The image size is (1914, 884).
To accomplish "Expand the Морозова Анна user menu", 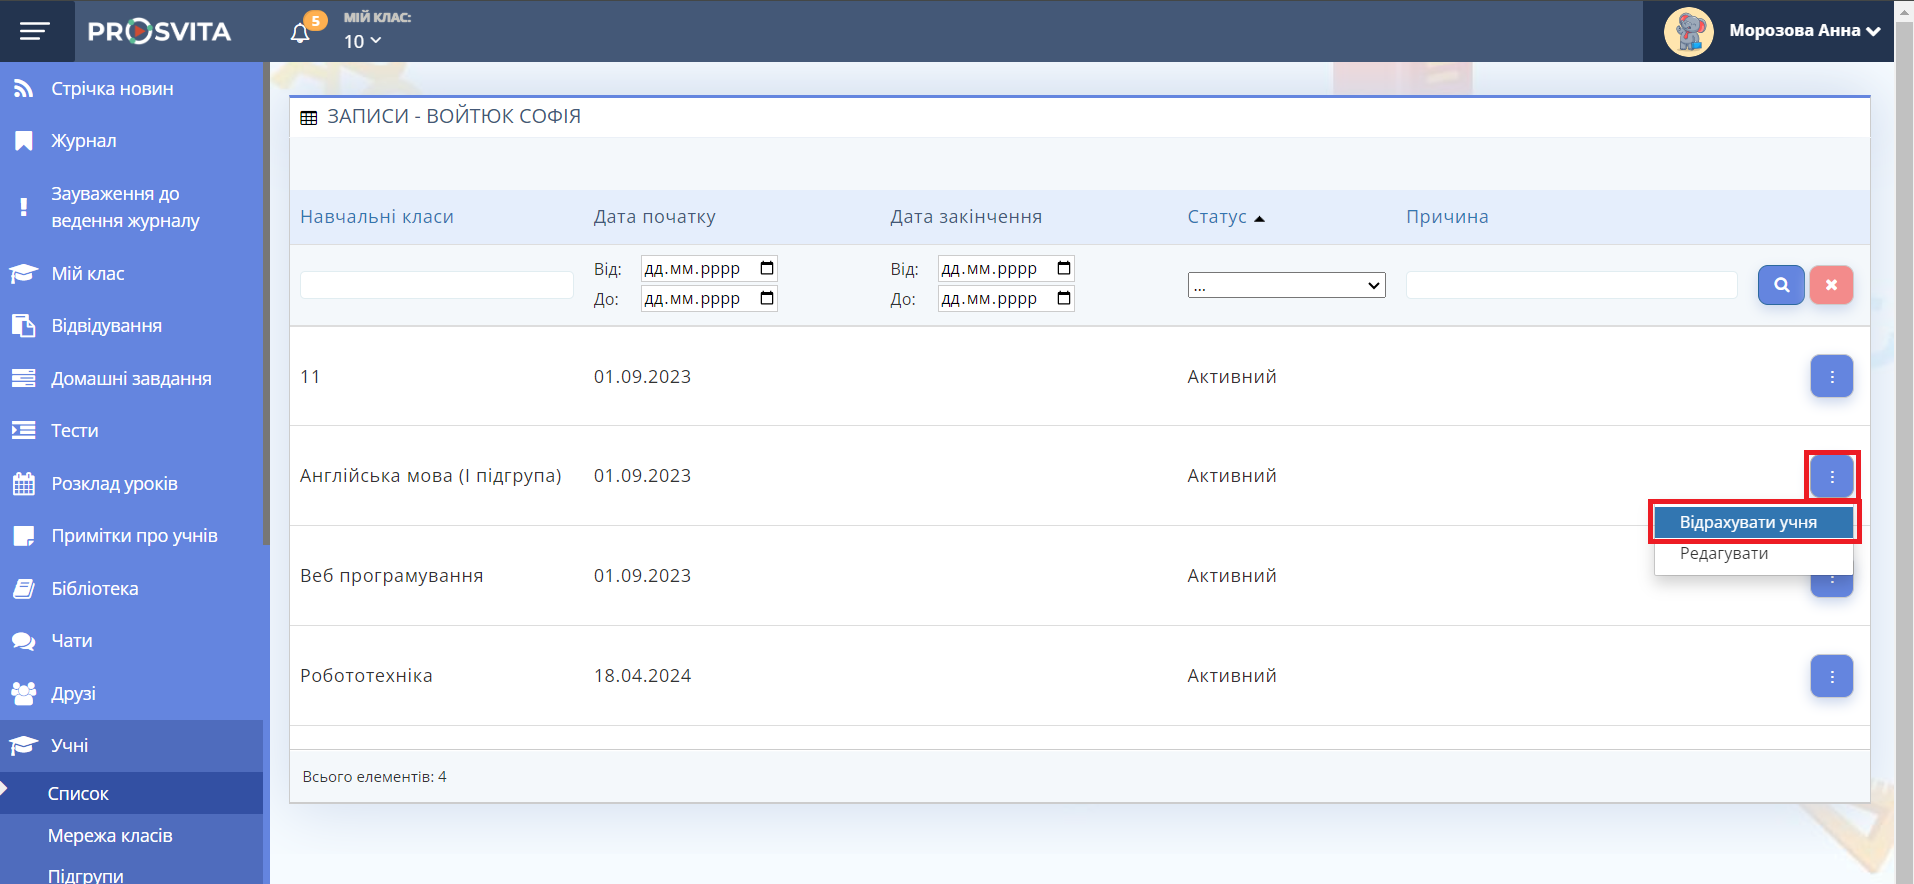I will click(1804, 31).
